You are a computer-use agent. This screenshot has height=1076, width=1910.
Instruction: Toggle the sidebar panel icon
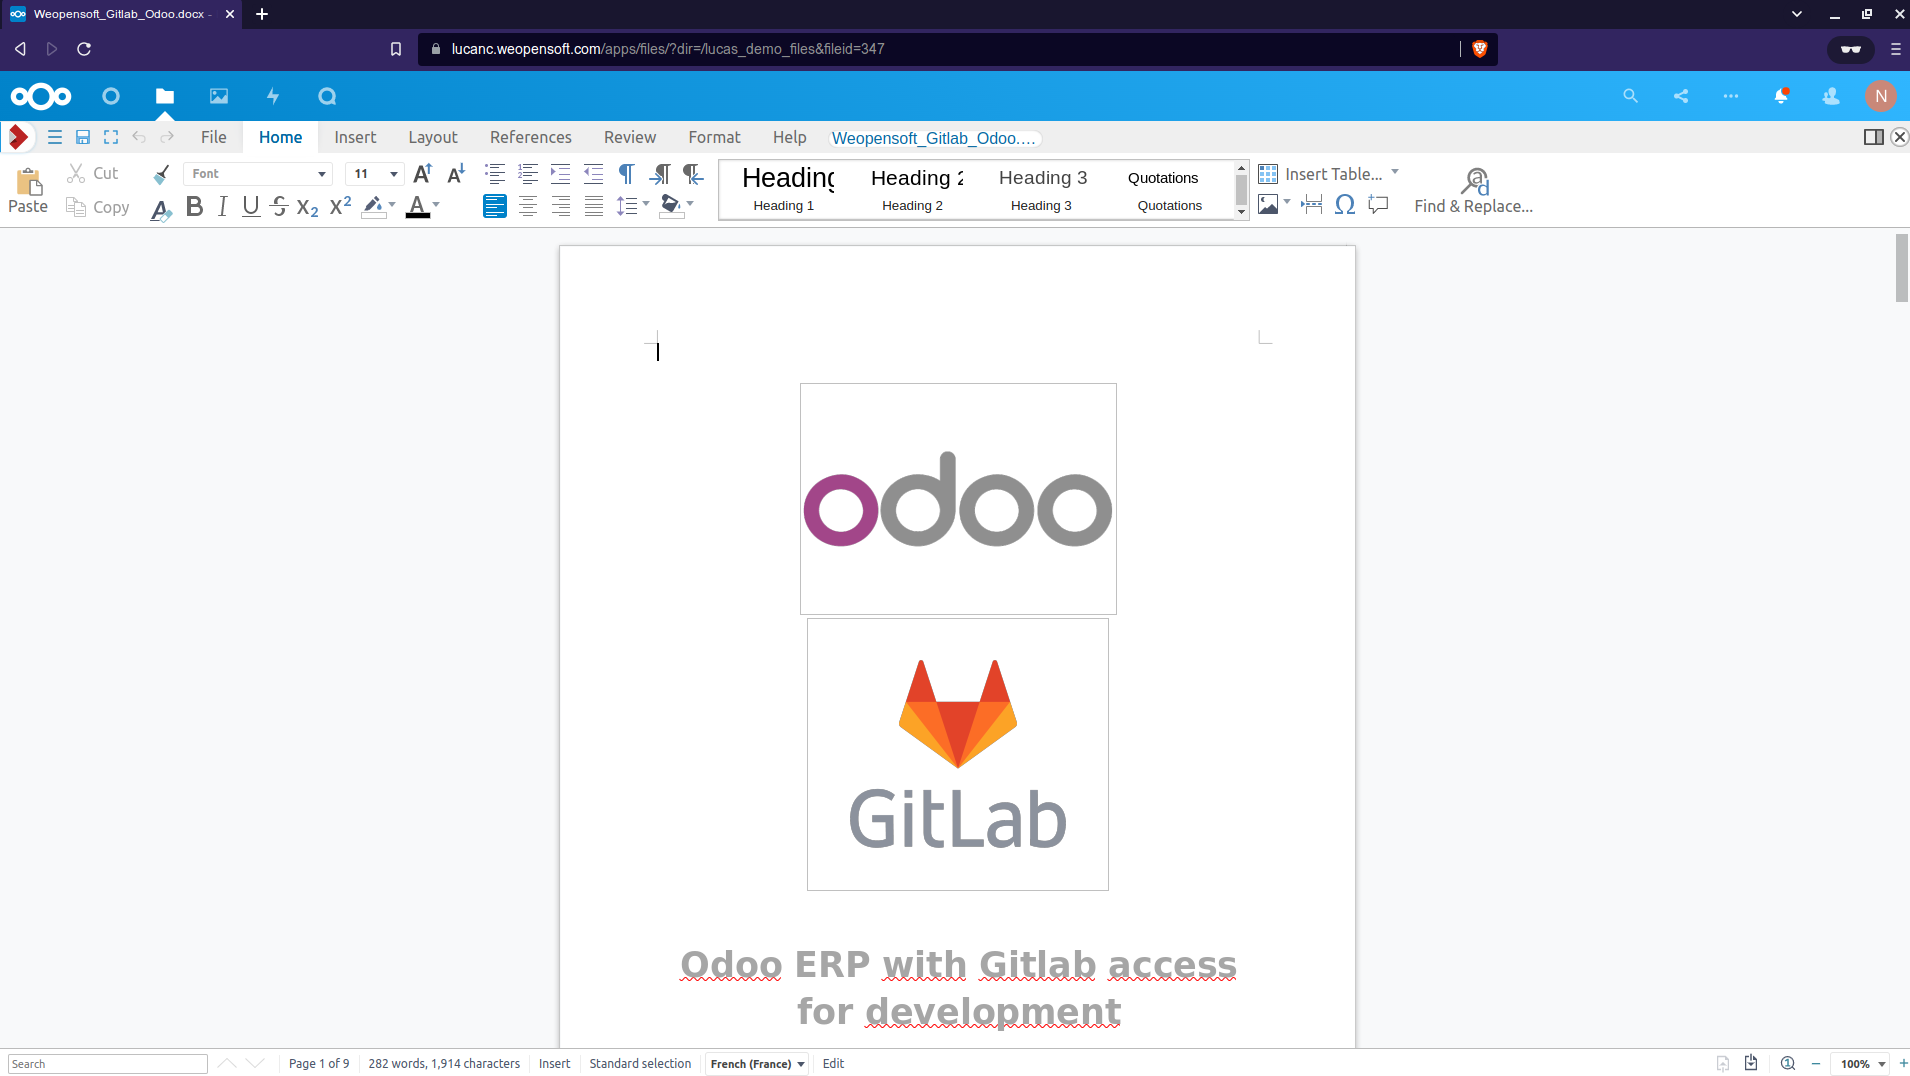(x=1874, y=137)
